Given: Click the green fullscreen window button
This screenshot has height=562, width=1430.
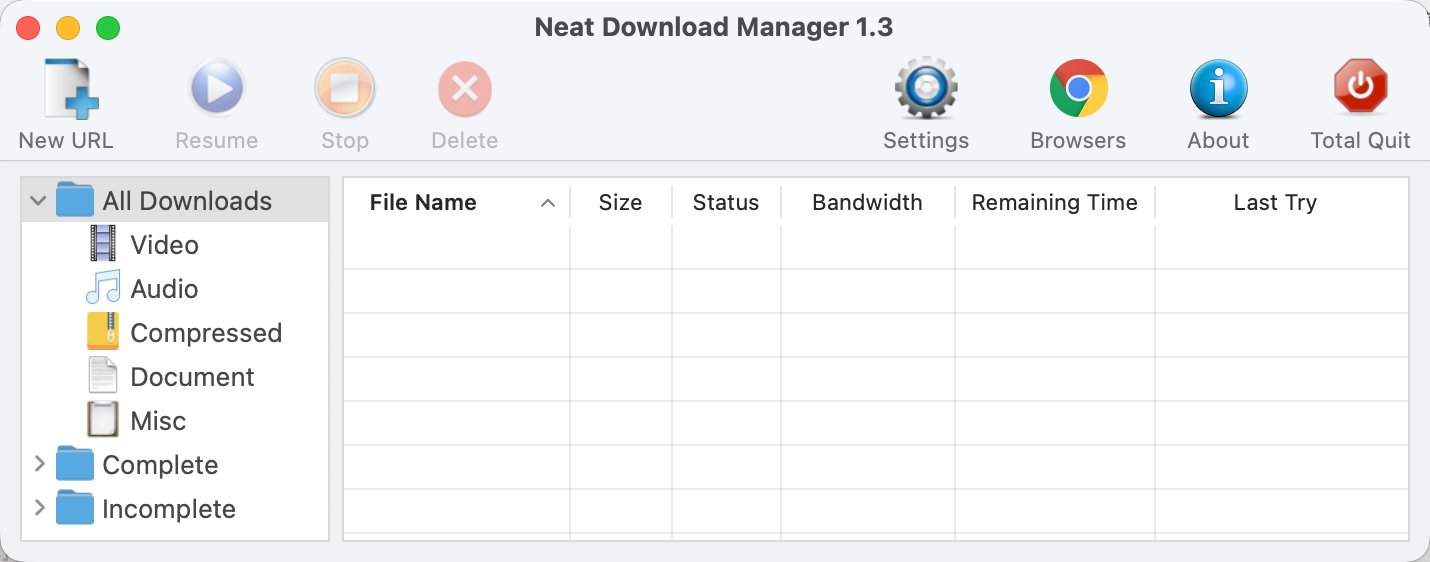Looking at the screenshot, I should pyautogui.click(x=108, y=28).
